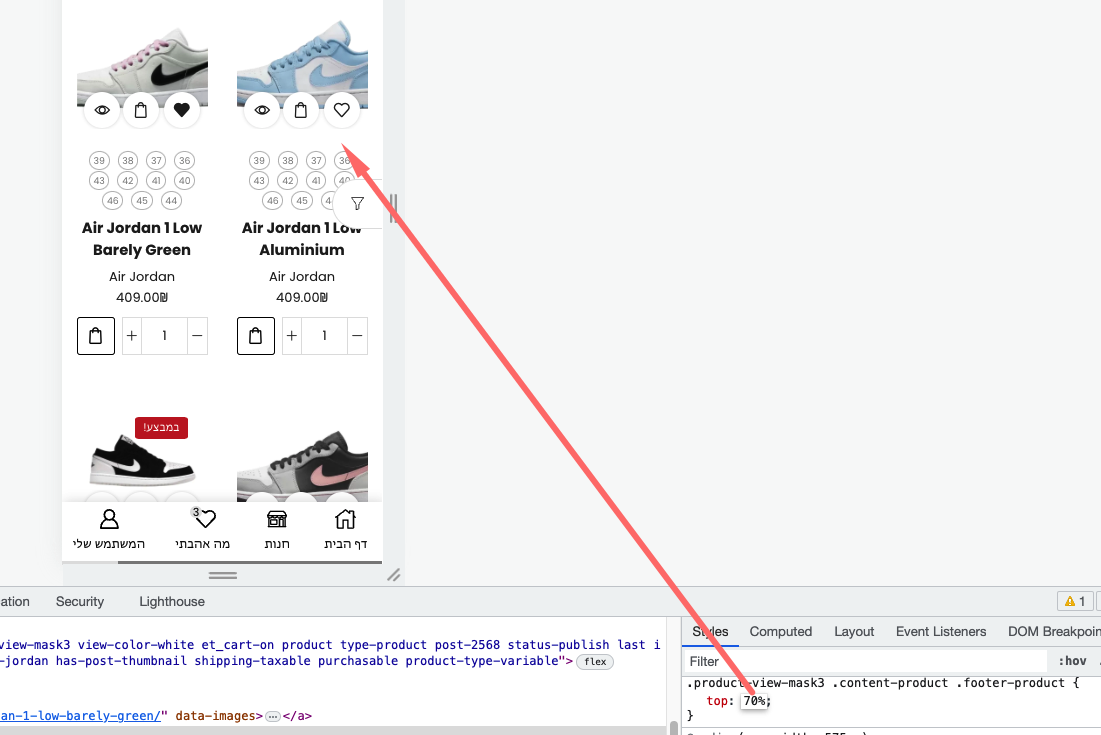Screen dimensions: 1101x735
Task: Click the overlay bag icon on Aluminium shoe image
Action: click(x=301, y=110)
